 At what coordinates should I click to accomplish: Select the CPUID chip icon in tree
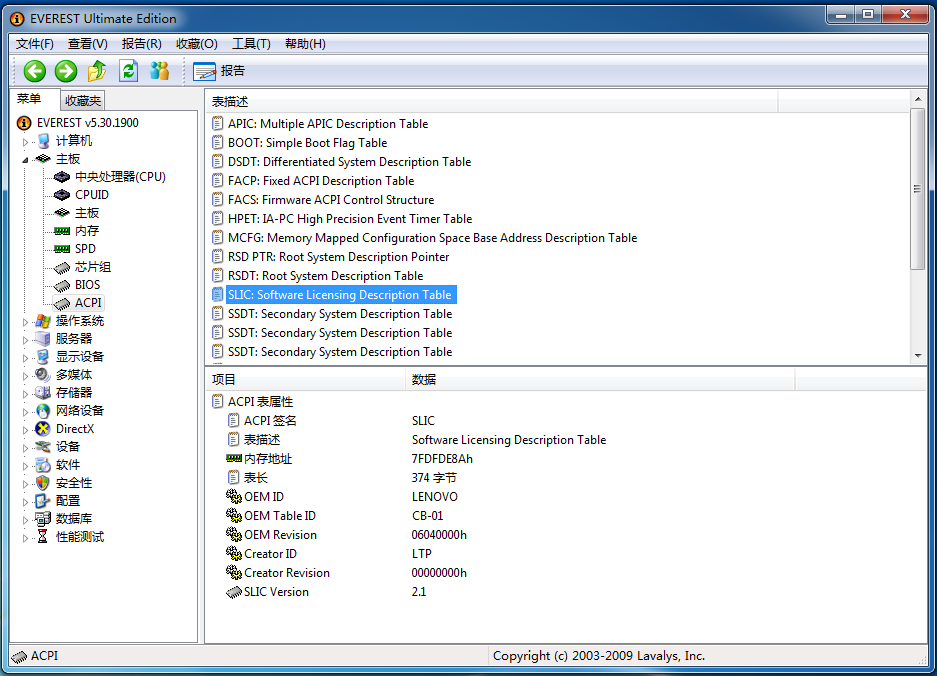click(x=62, y=195)
